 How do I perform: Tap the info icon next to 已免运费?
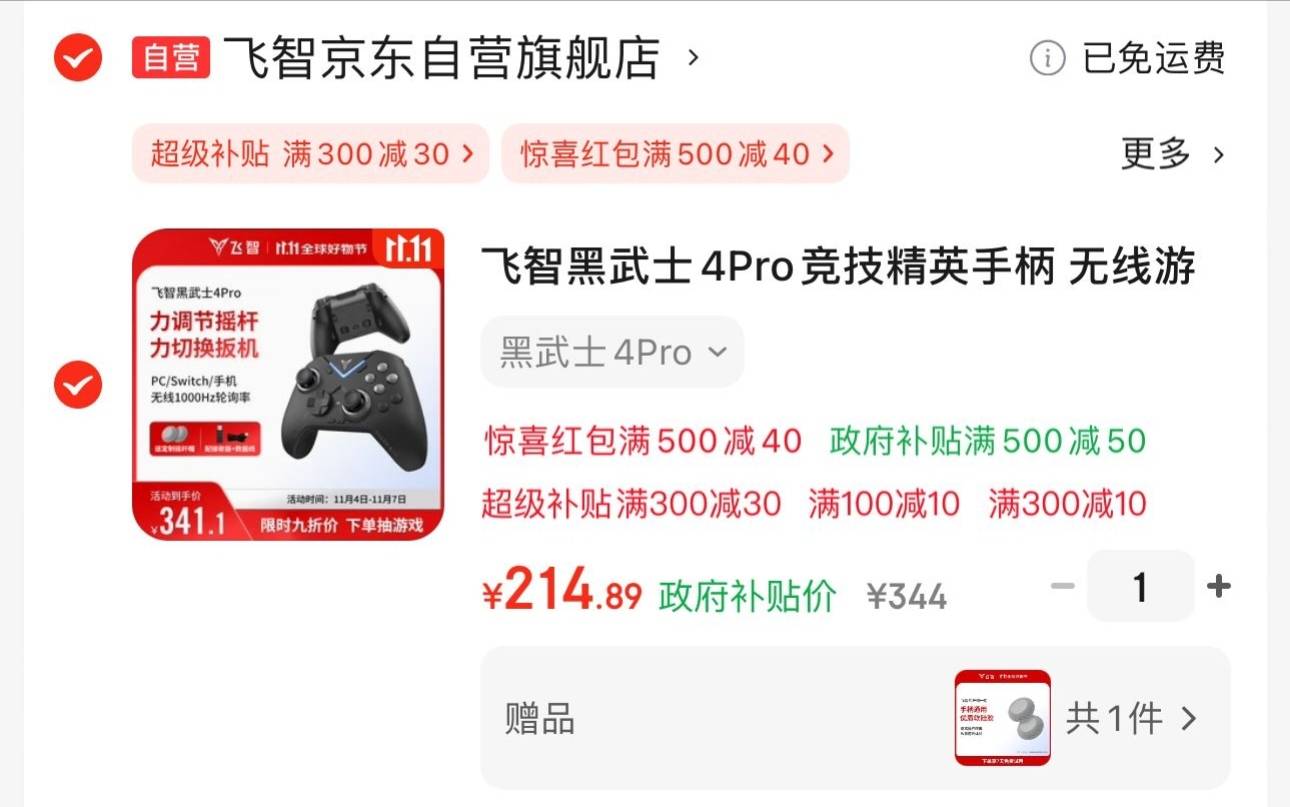coord(1047,58)
